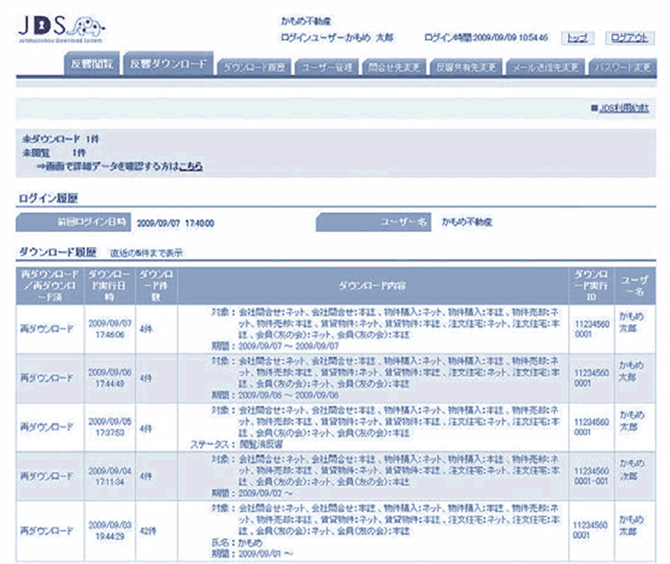This screenshot has width=670, height=564.
Task: Open the 反響閲覧 tab
Action: pyautogui.click(x=92, y=66)
